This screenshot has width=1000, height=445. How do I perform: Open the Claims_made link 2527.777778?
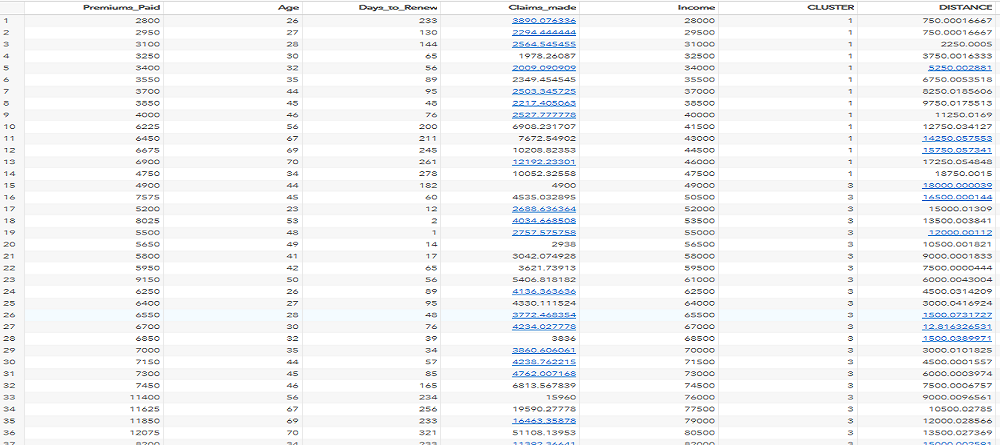(544, 114)
